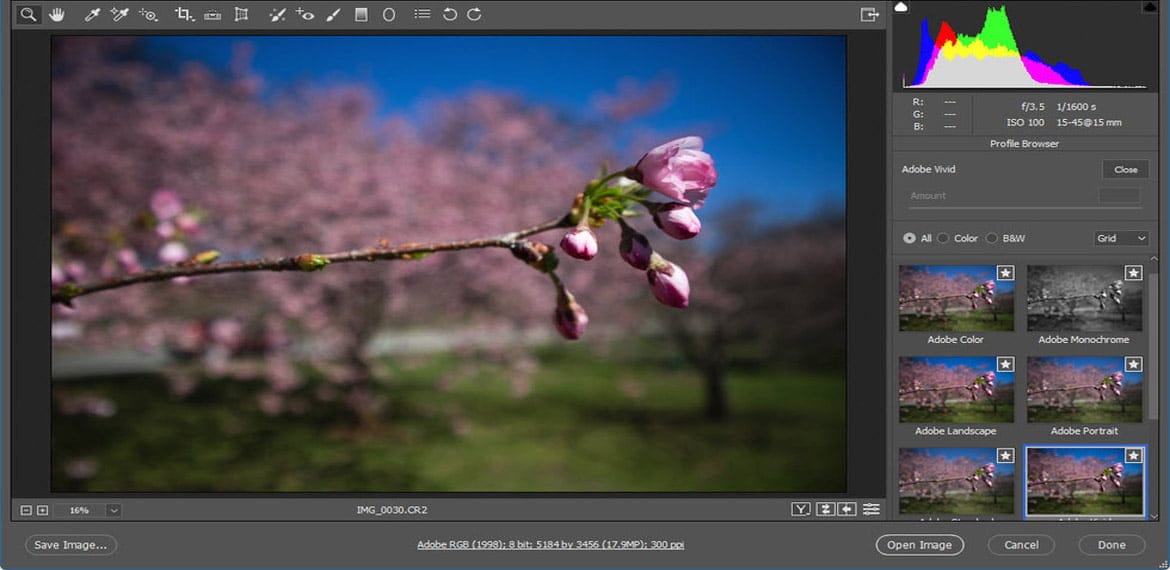Toggle favorite star on Adobe Standard
Image resolution: width=1170 pixels, height=570 pixels.
click(1005, 455)
